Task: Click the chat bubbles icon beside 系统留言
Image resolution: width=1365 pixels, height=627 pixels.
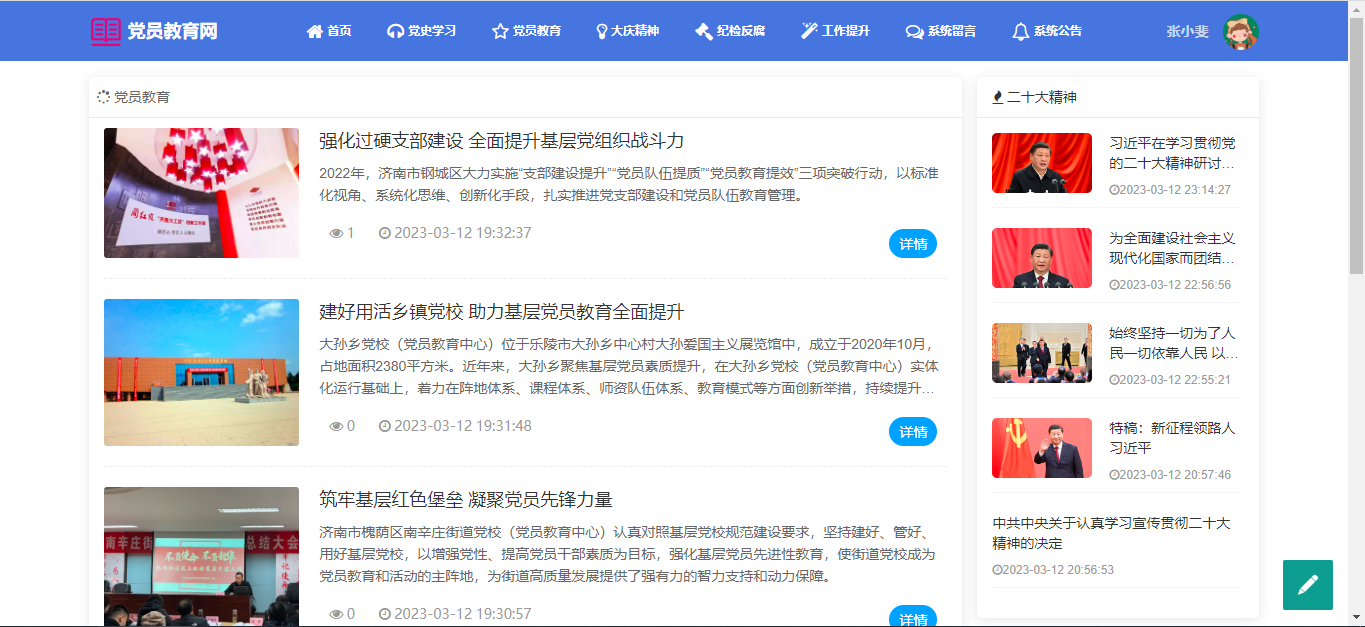Action: (x=914, y=31)
